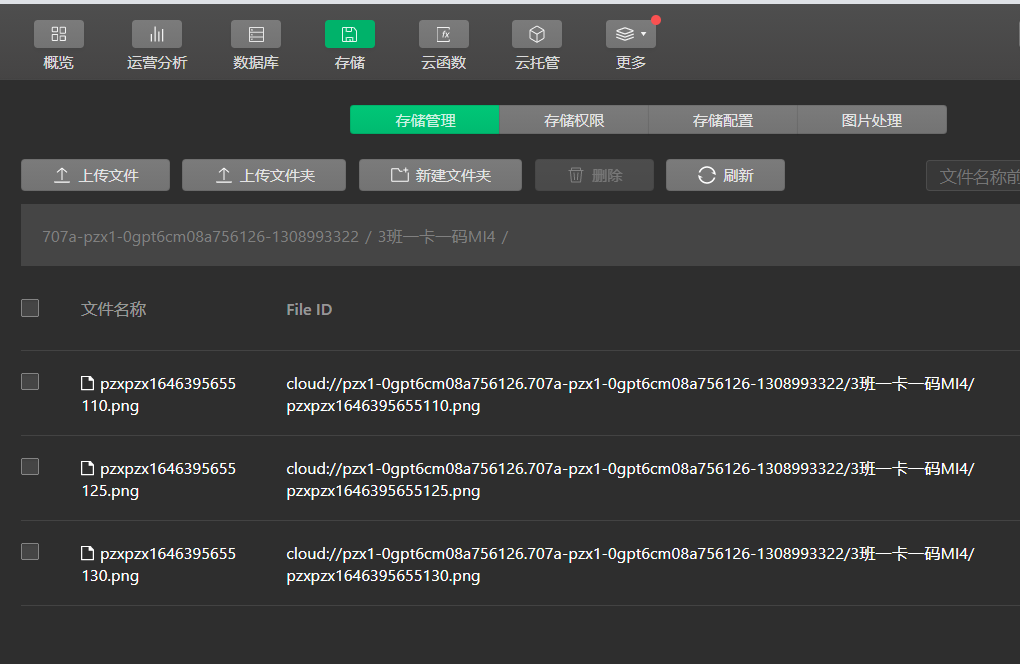Open file name pzxpzx1646395655130.png
1020x664 pixels.
click(159, 564)
